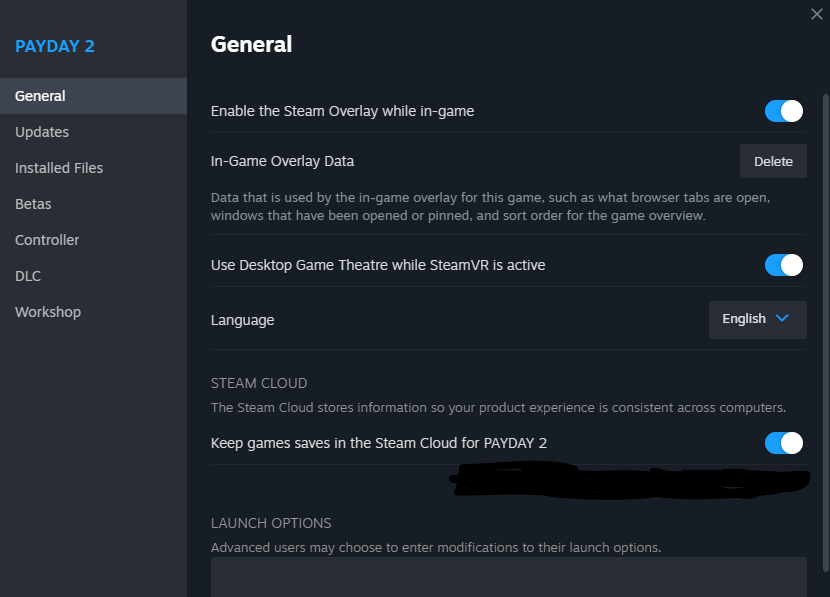The image size is (830, 597).
Task: Delete the In-Game Overlay Data
Action: [773, 161]
